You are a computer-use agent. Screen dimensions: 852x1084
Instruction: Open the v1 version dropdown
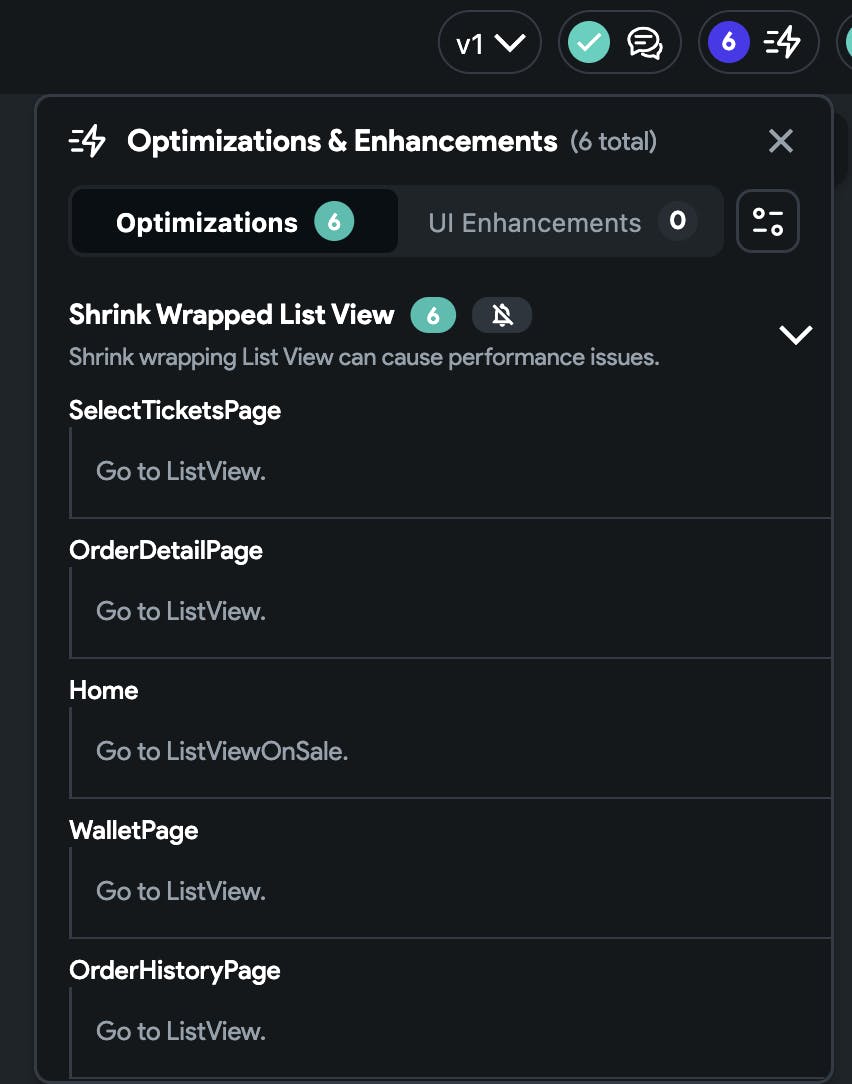pos(490,43)
